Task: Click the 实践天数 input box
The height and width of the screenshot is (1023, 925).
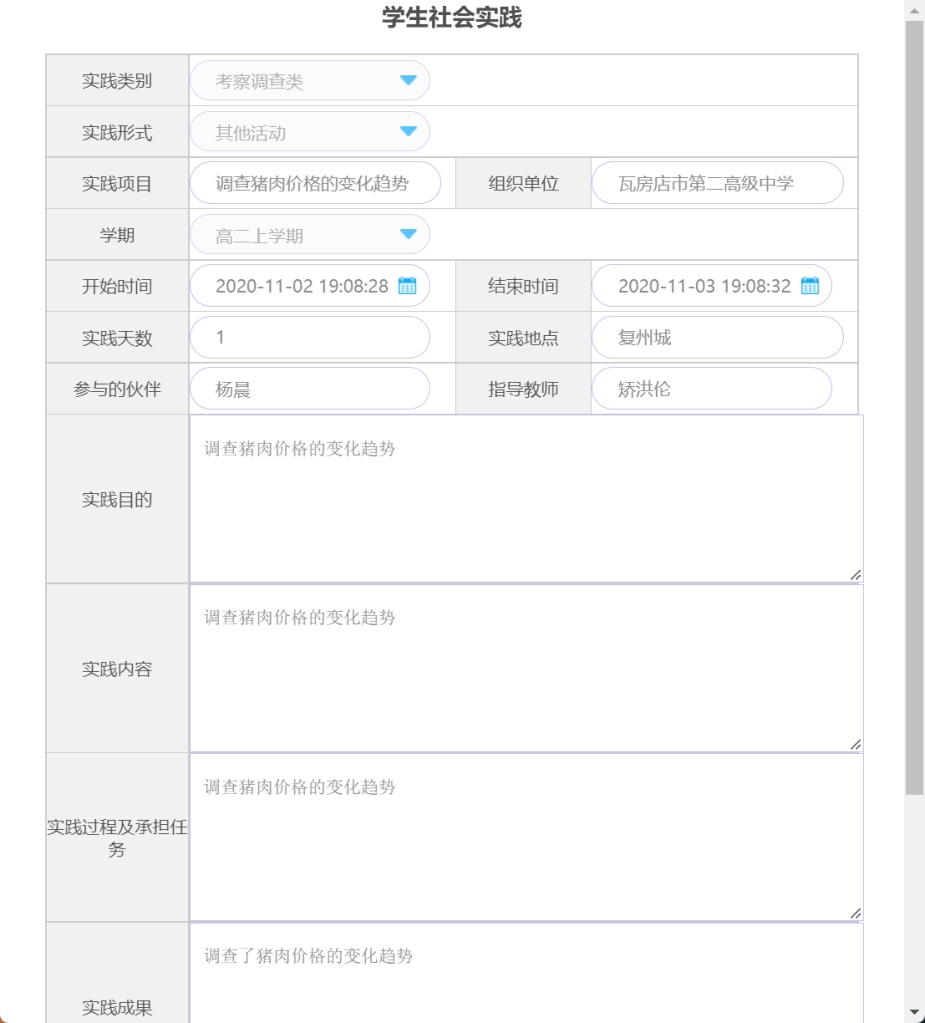Action: click(x=309, y=338)
